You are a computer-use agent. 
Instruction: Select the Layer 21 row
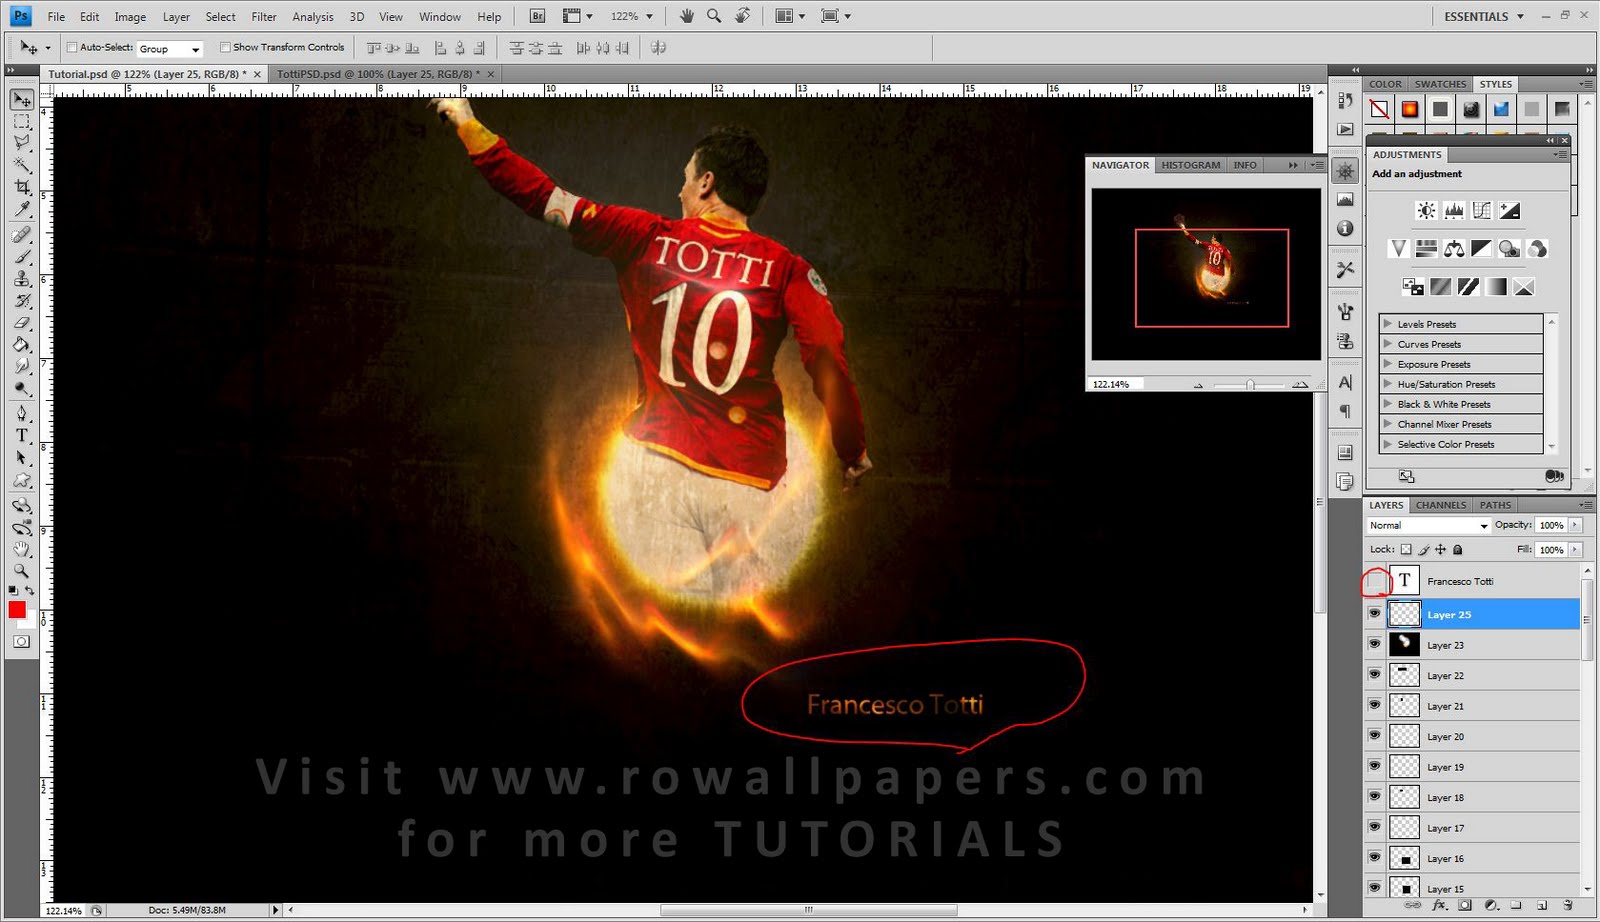coord(1472,706)
